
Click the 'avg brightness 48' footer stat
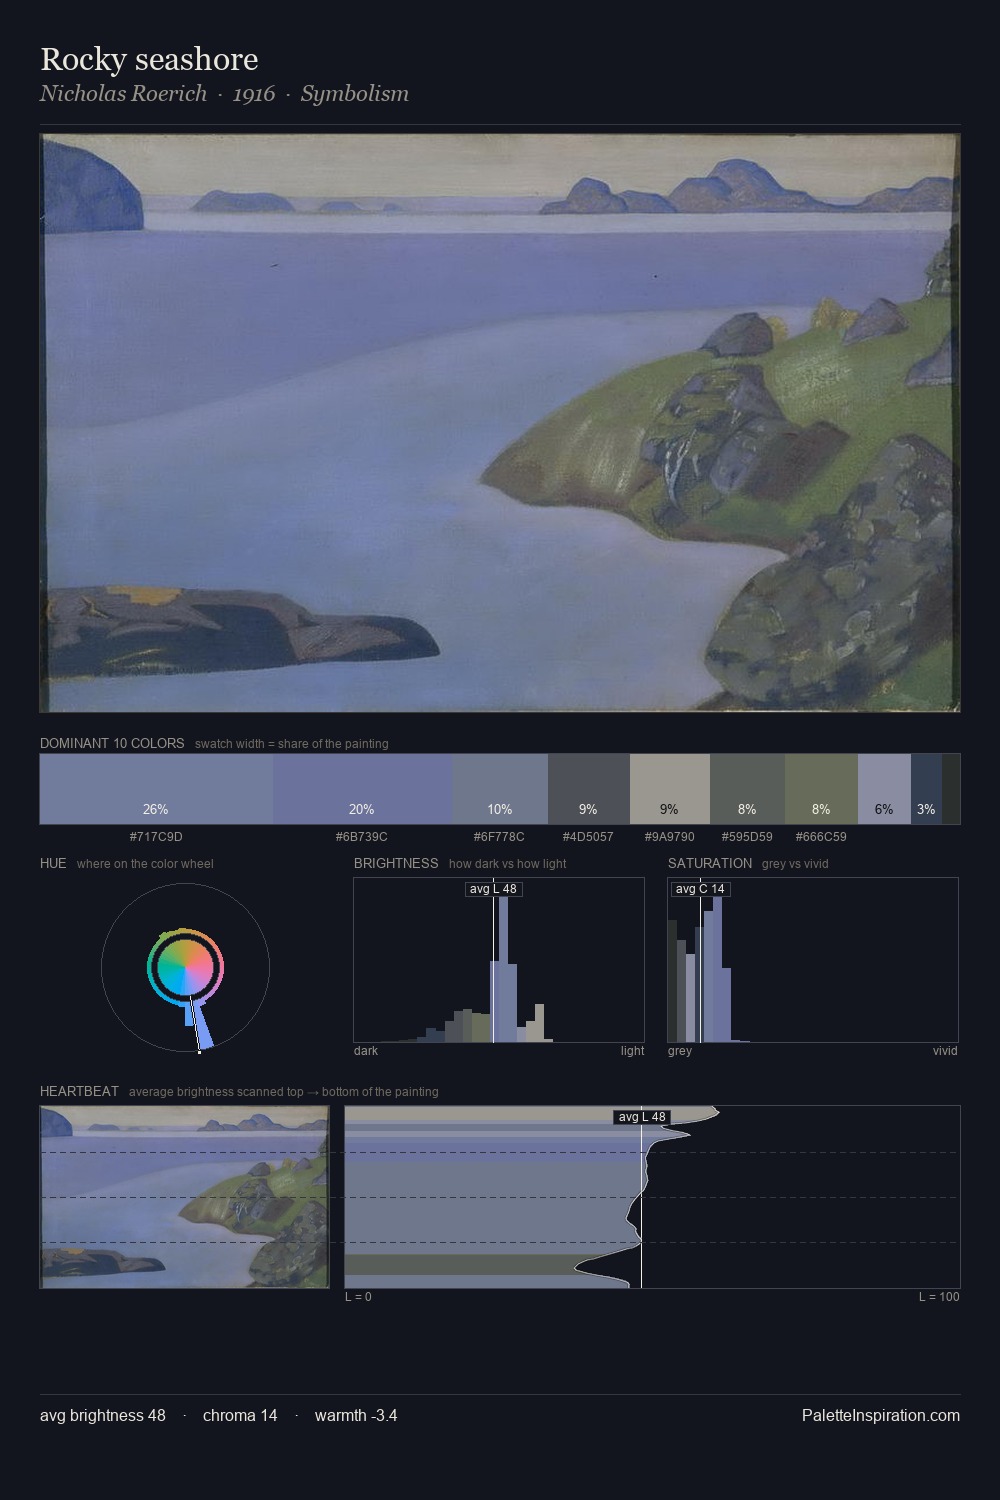point(103,1415)
